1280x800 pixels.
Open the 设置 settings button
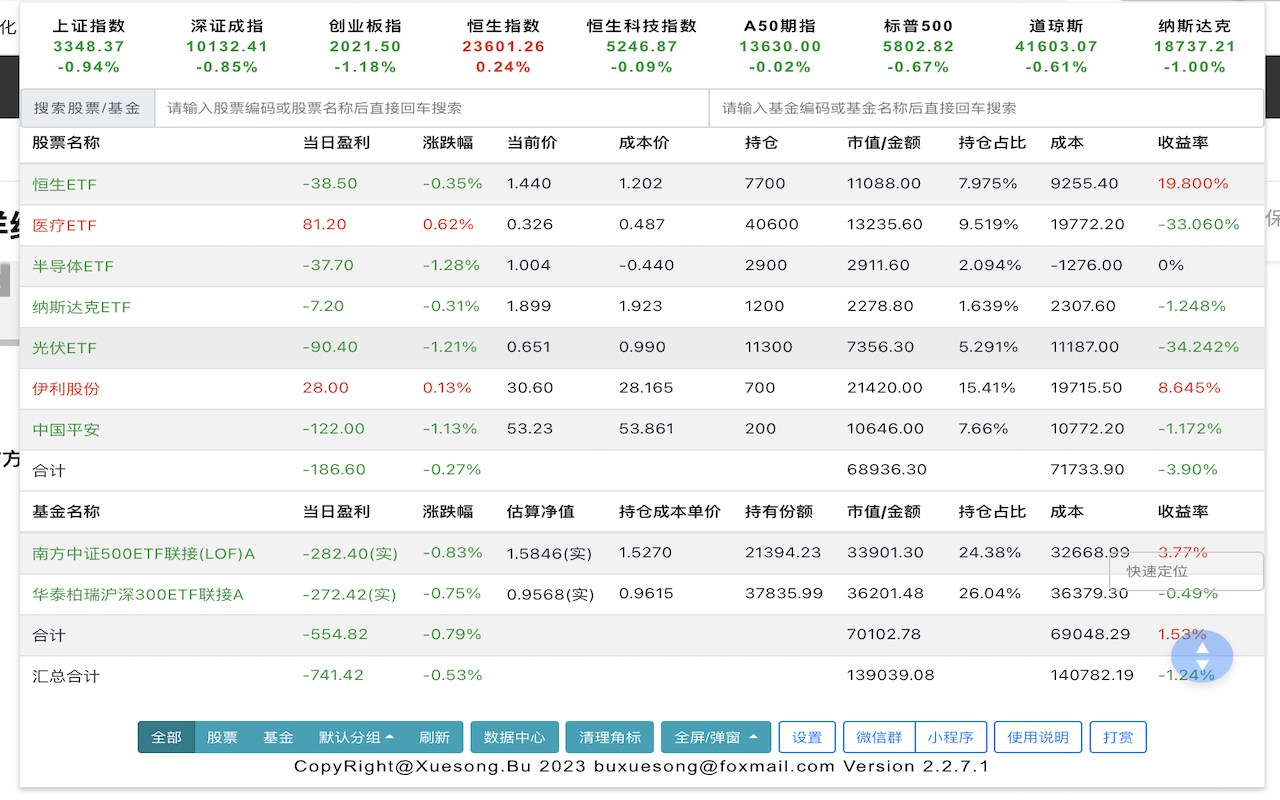coord(807,737)
